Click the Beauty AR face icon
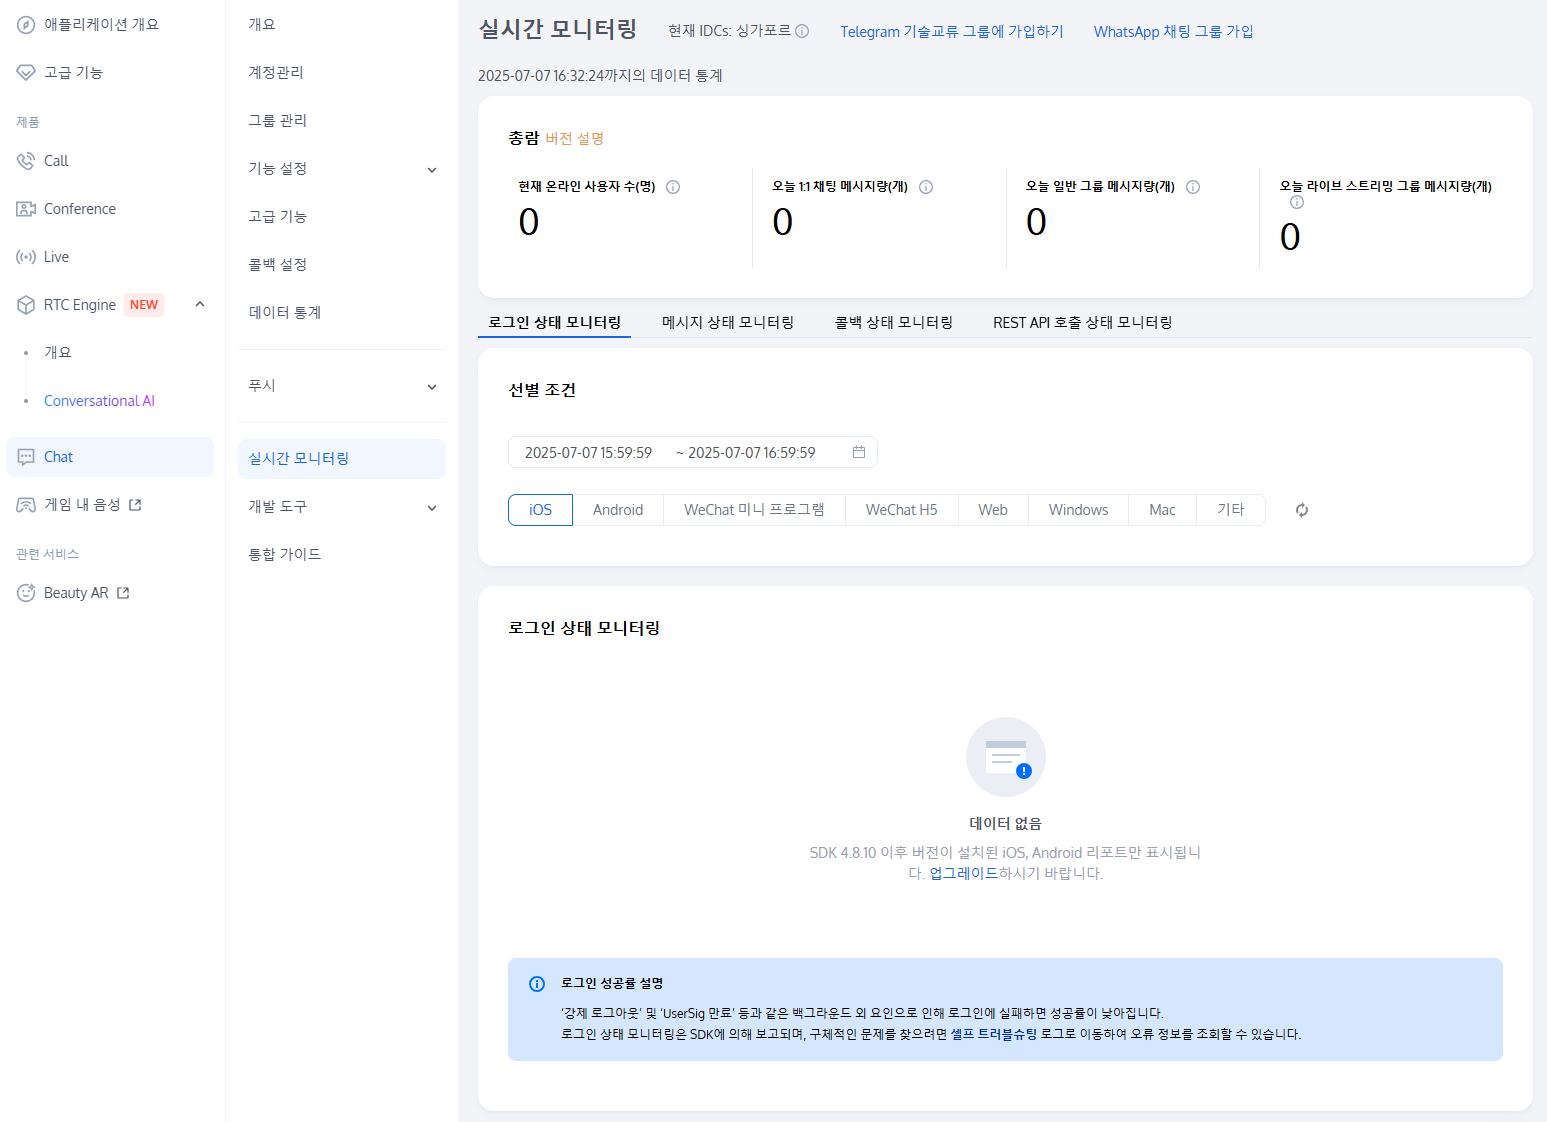The width and height of the screenshot is (1547, 1122). (26, 593)
